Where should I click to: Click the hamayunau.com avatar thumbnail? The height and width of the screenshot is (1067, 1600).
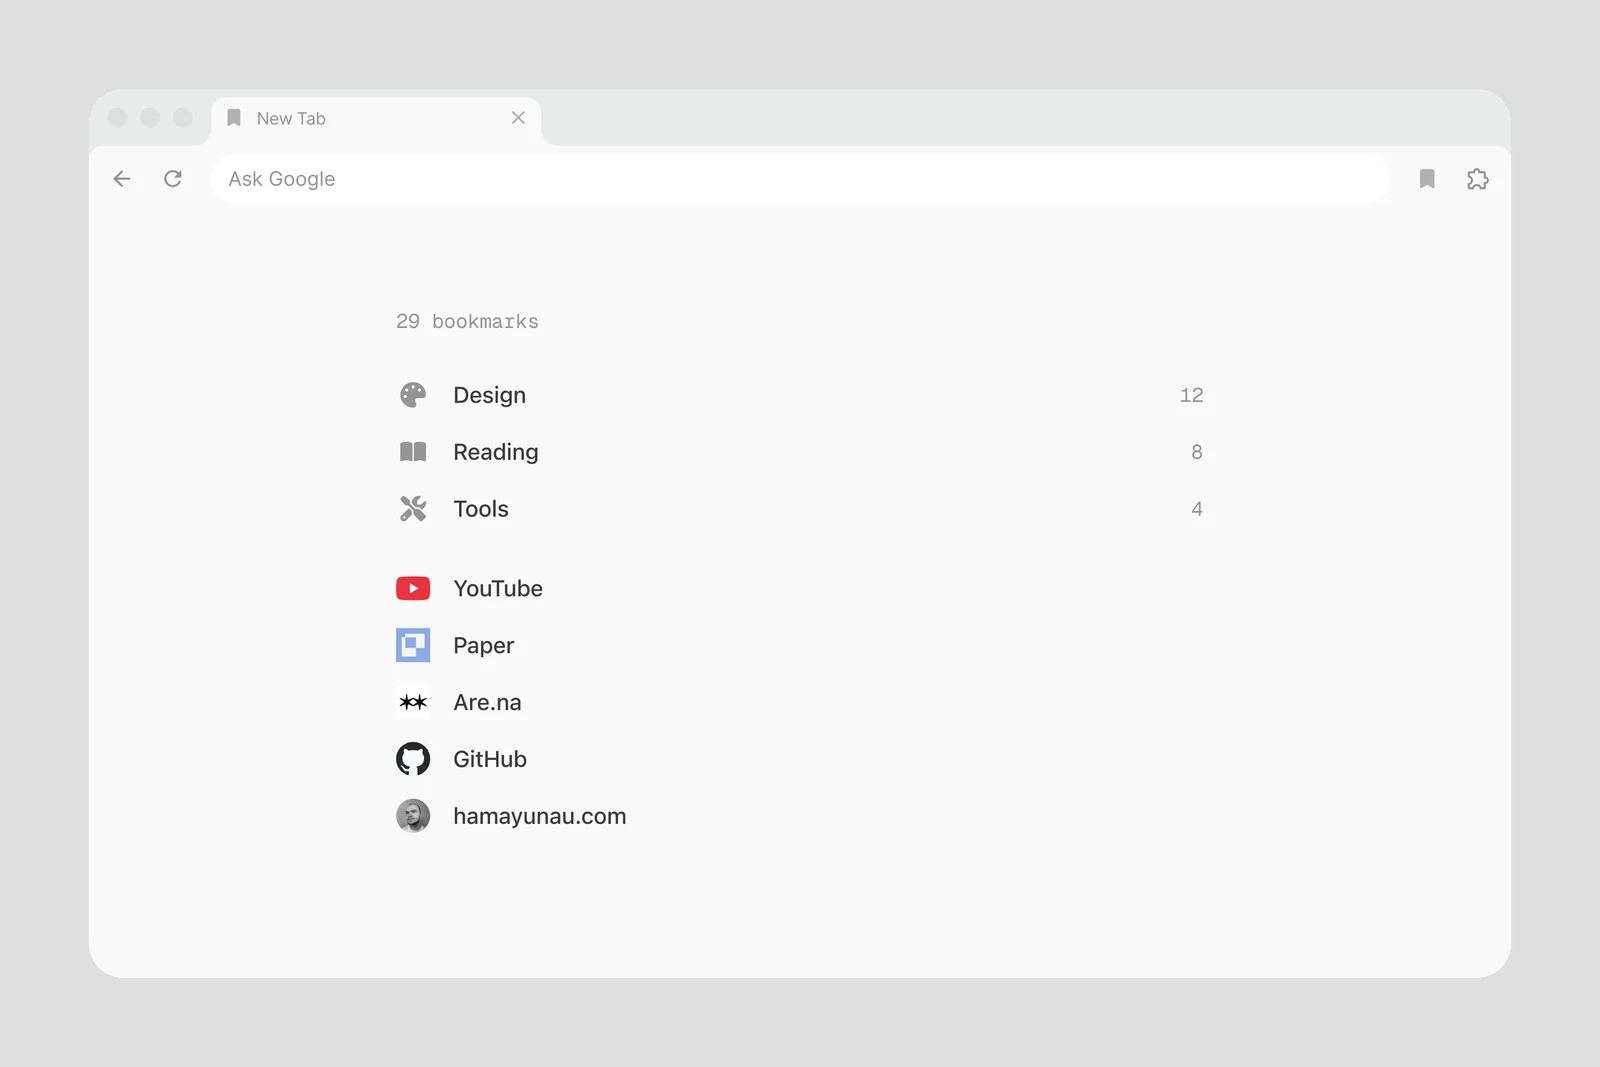click(413, 816)
